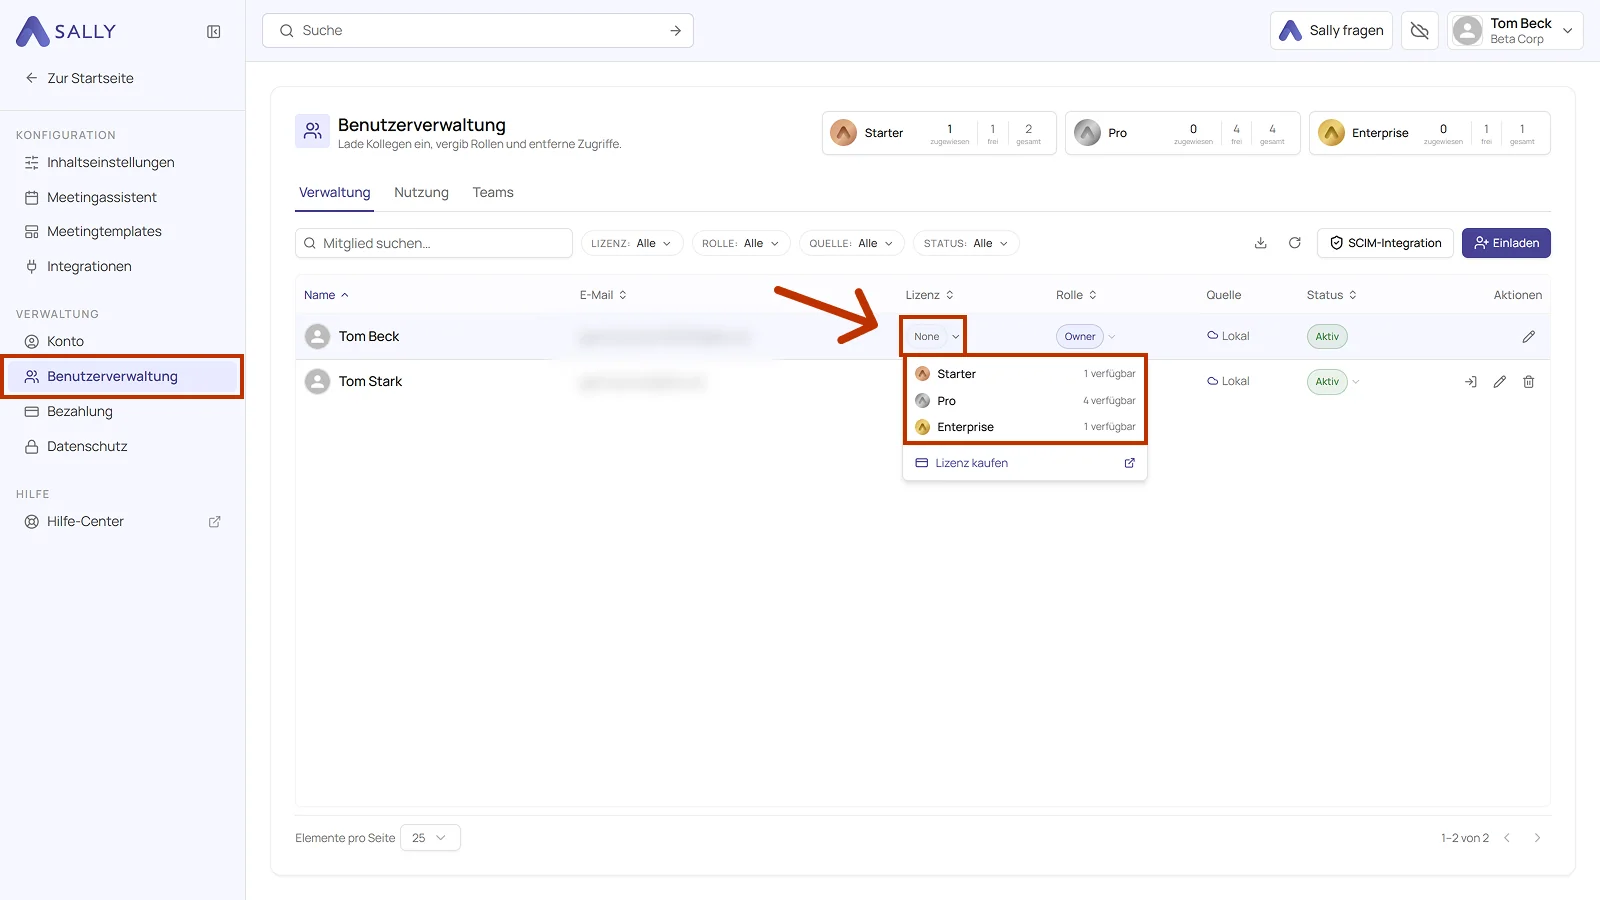Toggle the crossed-out camera icon in header

[1419, 31]
